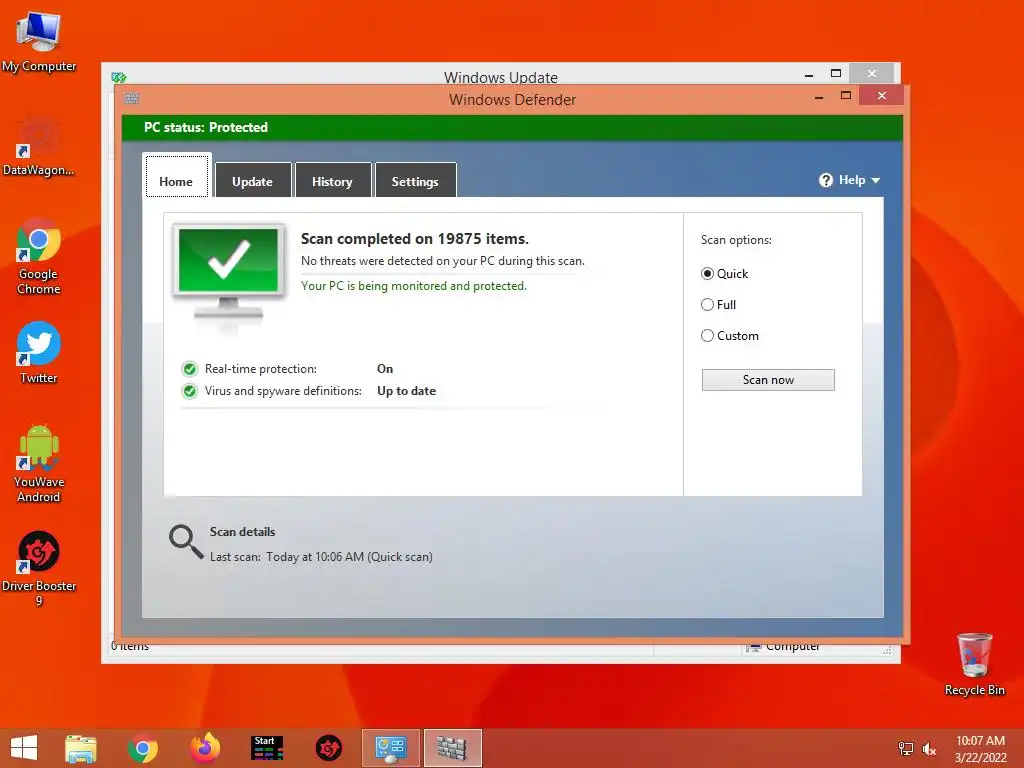Screen dimensions: 1024x768
Task: Launch Google Chrome desktop shortcut
Action: (38, 256)
